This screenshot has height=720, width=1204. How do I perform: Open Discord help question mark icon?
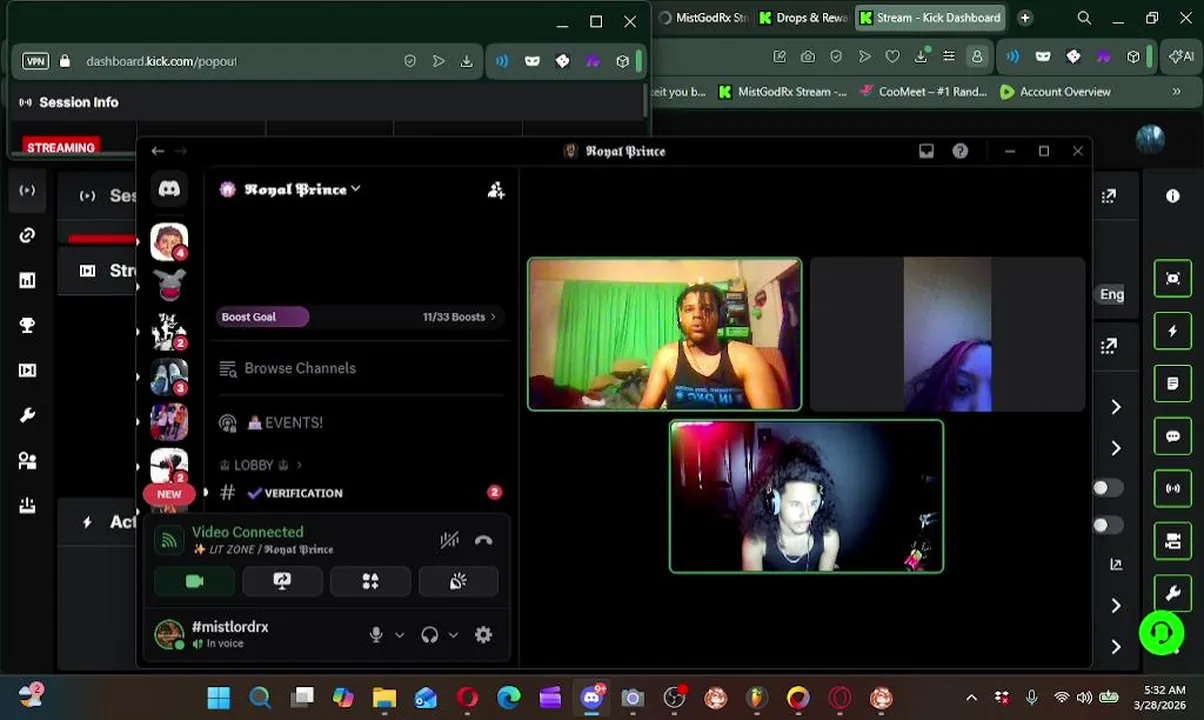click(x=960, y=151)
